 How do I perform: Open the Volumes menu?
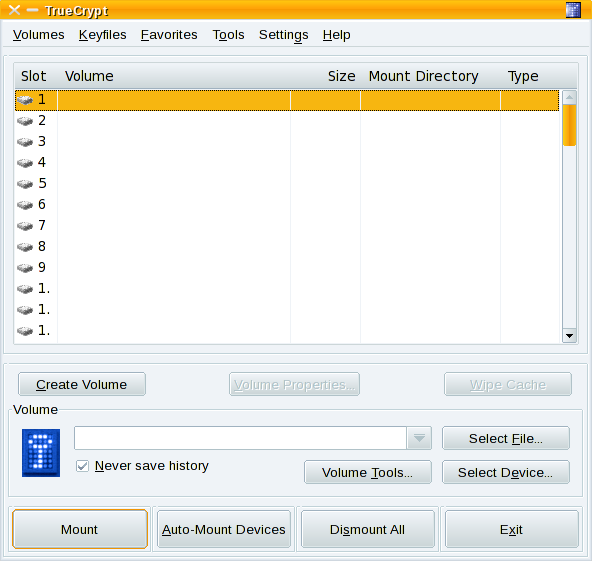click(x=39, y=35)
